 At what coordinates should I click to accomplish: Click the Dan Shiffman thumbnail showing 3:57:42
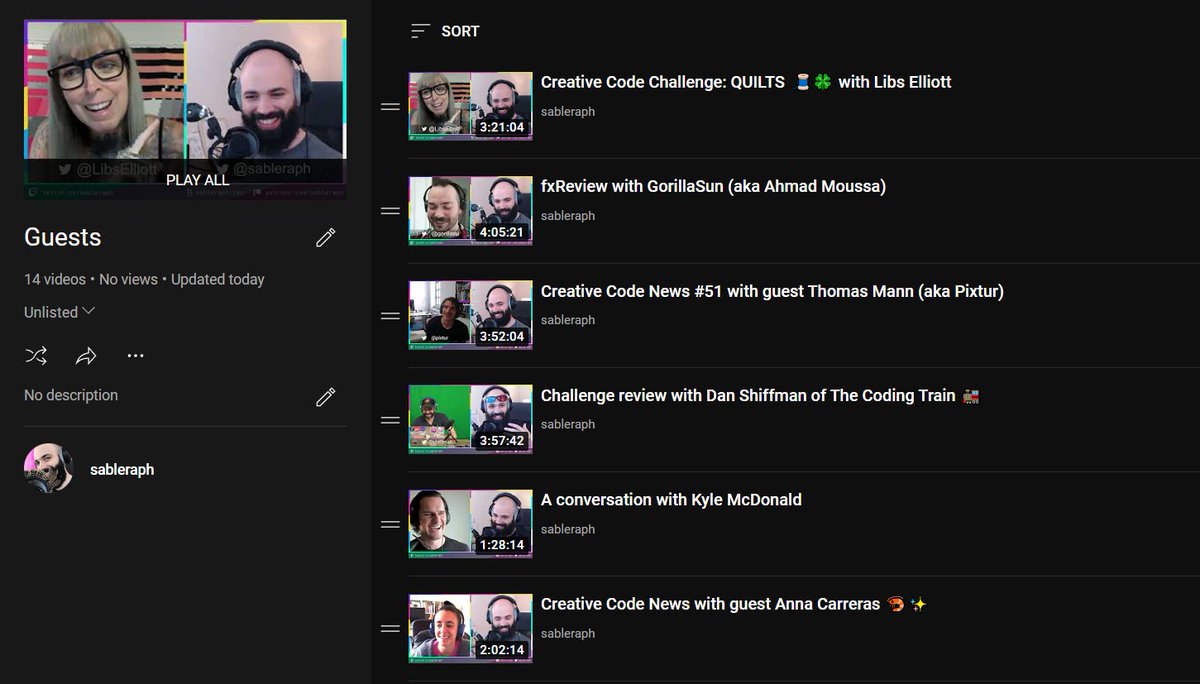pyautogui.click(x=470, y=419)
